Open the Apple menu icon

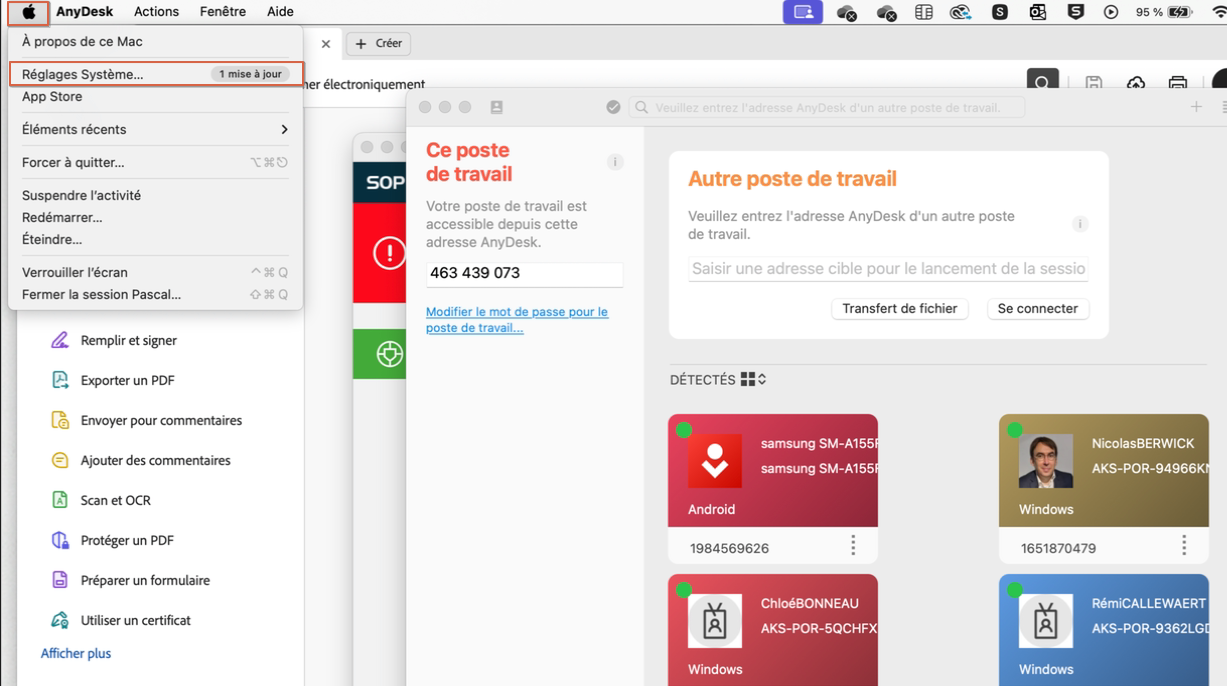[x=29, y=12]
